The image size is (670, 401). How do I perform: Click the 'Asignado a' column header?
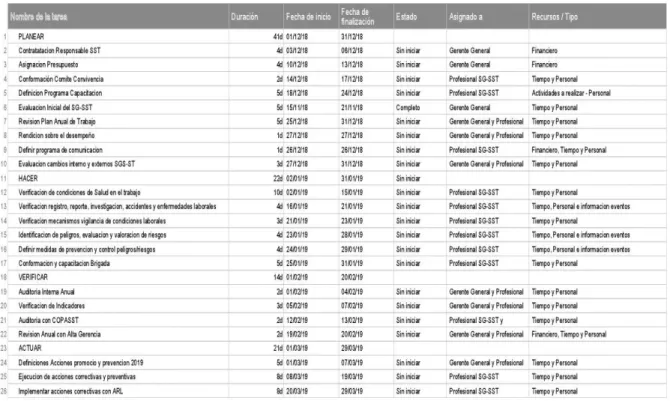point(488,17)
